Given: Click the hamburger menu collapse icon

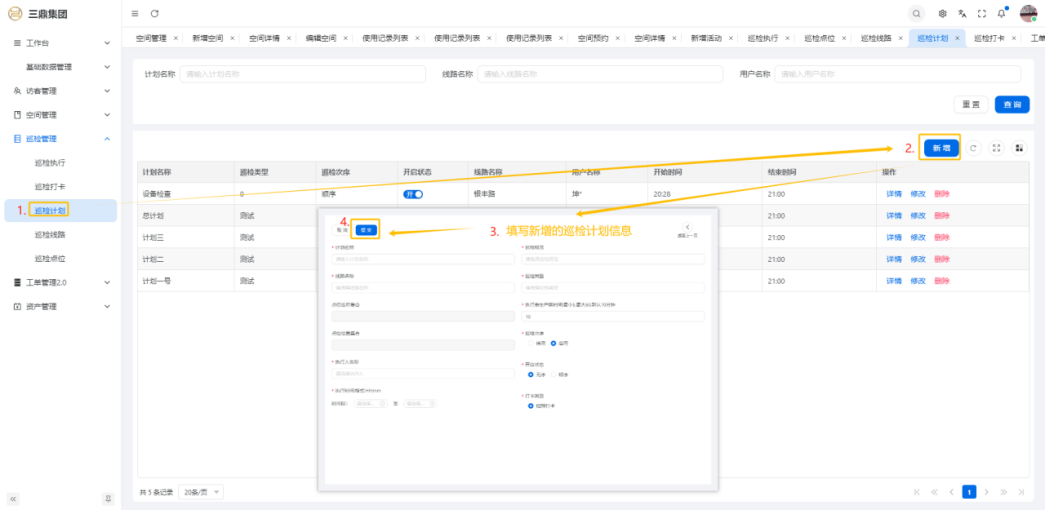Looking at the screenshot, I should click(x=135, y=13).
